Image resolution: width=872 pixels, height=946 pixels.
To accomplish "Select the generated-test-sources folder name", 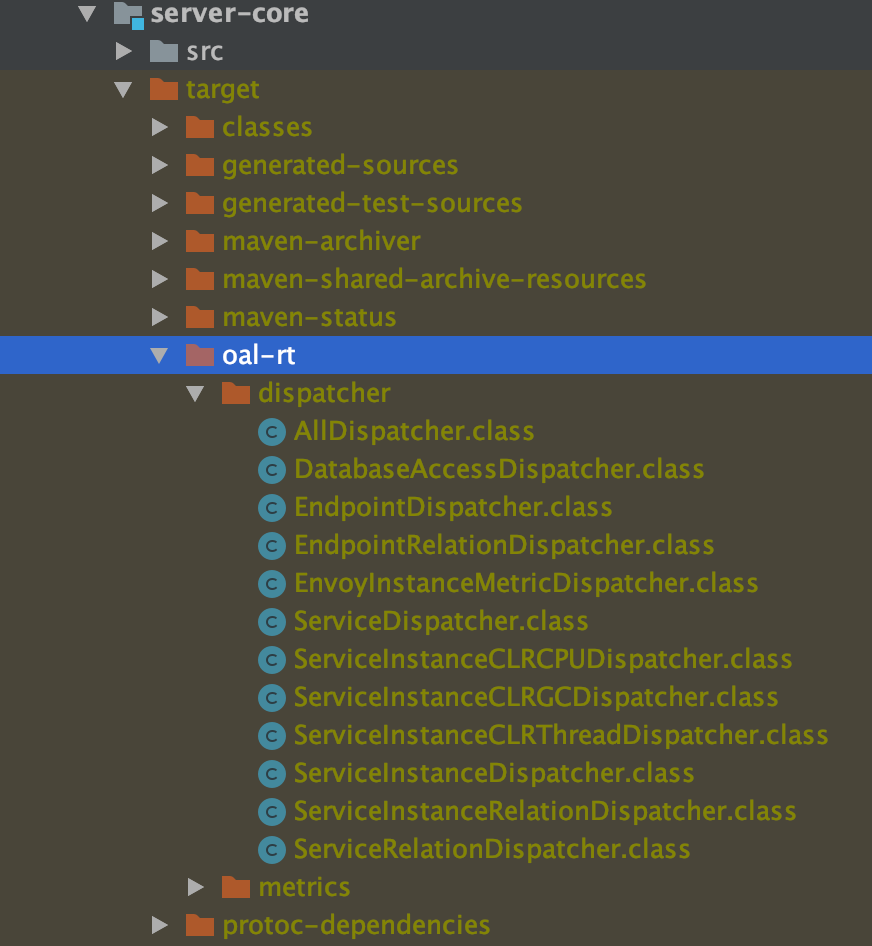I will pos(372,204).
